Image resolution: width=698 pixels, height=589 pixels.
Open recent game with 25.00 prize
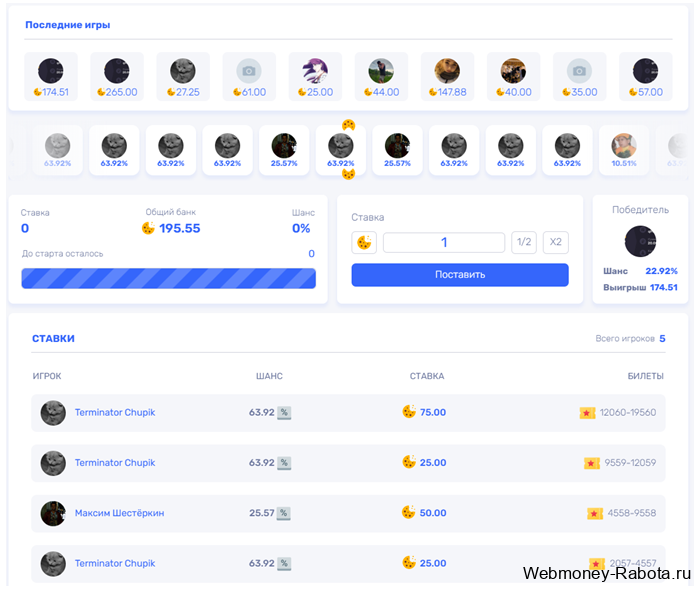315,77
